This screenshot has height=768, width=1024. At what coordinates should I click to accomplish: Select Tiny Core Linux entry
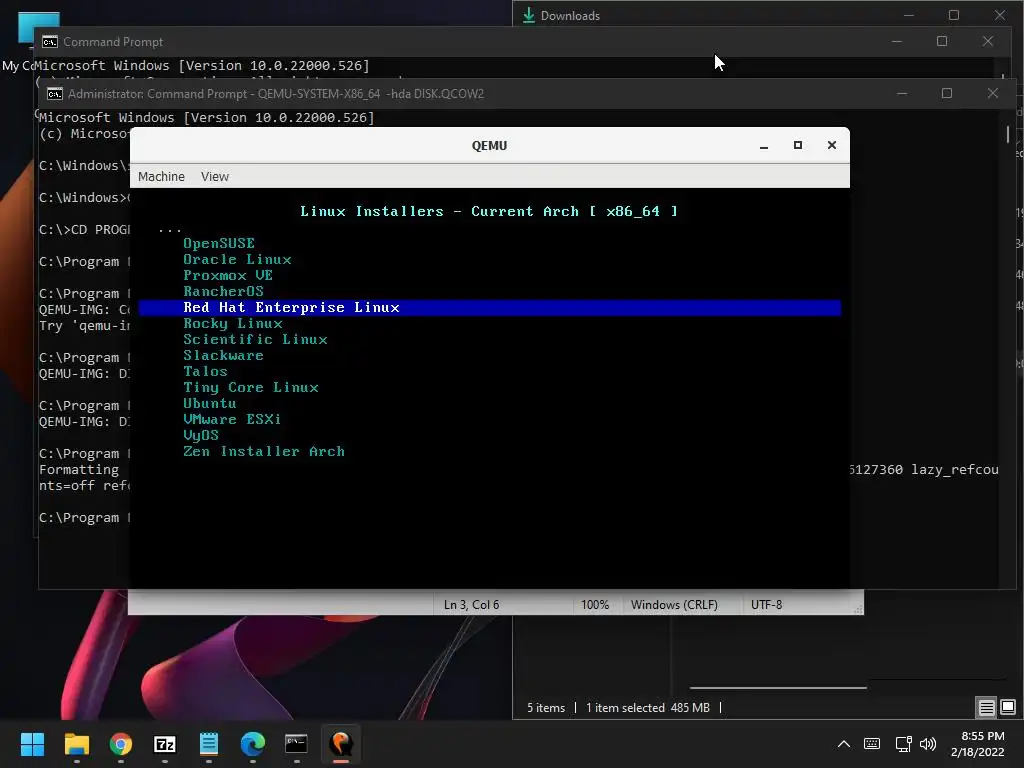[x=251, y=387]
